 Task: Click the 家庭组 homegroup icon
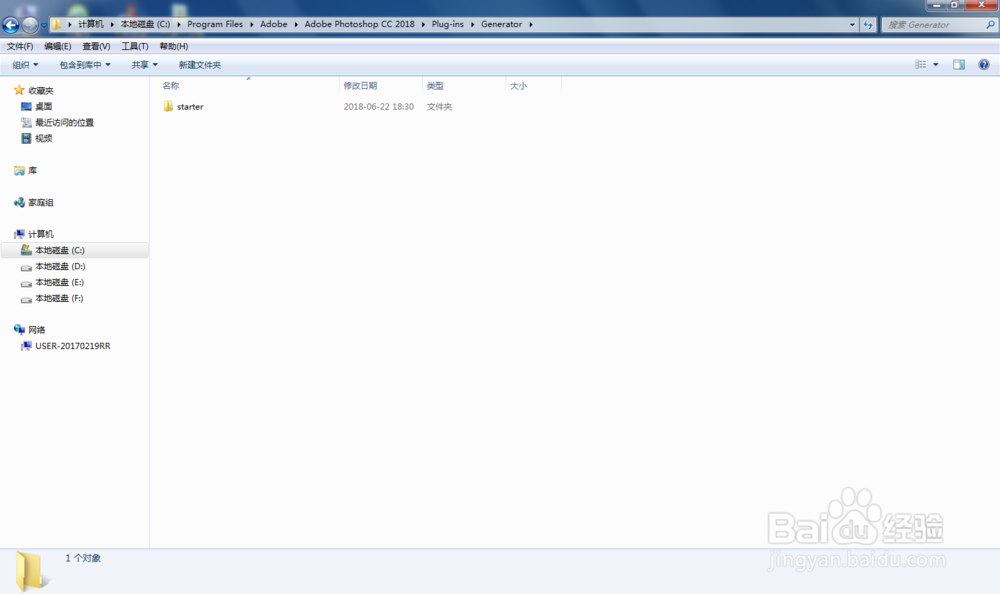point(19,202)
